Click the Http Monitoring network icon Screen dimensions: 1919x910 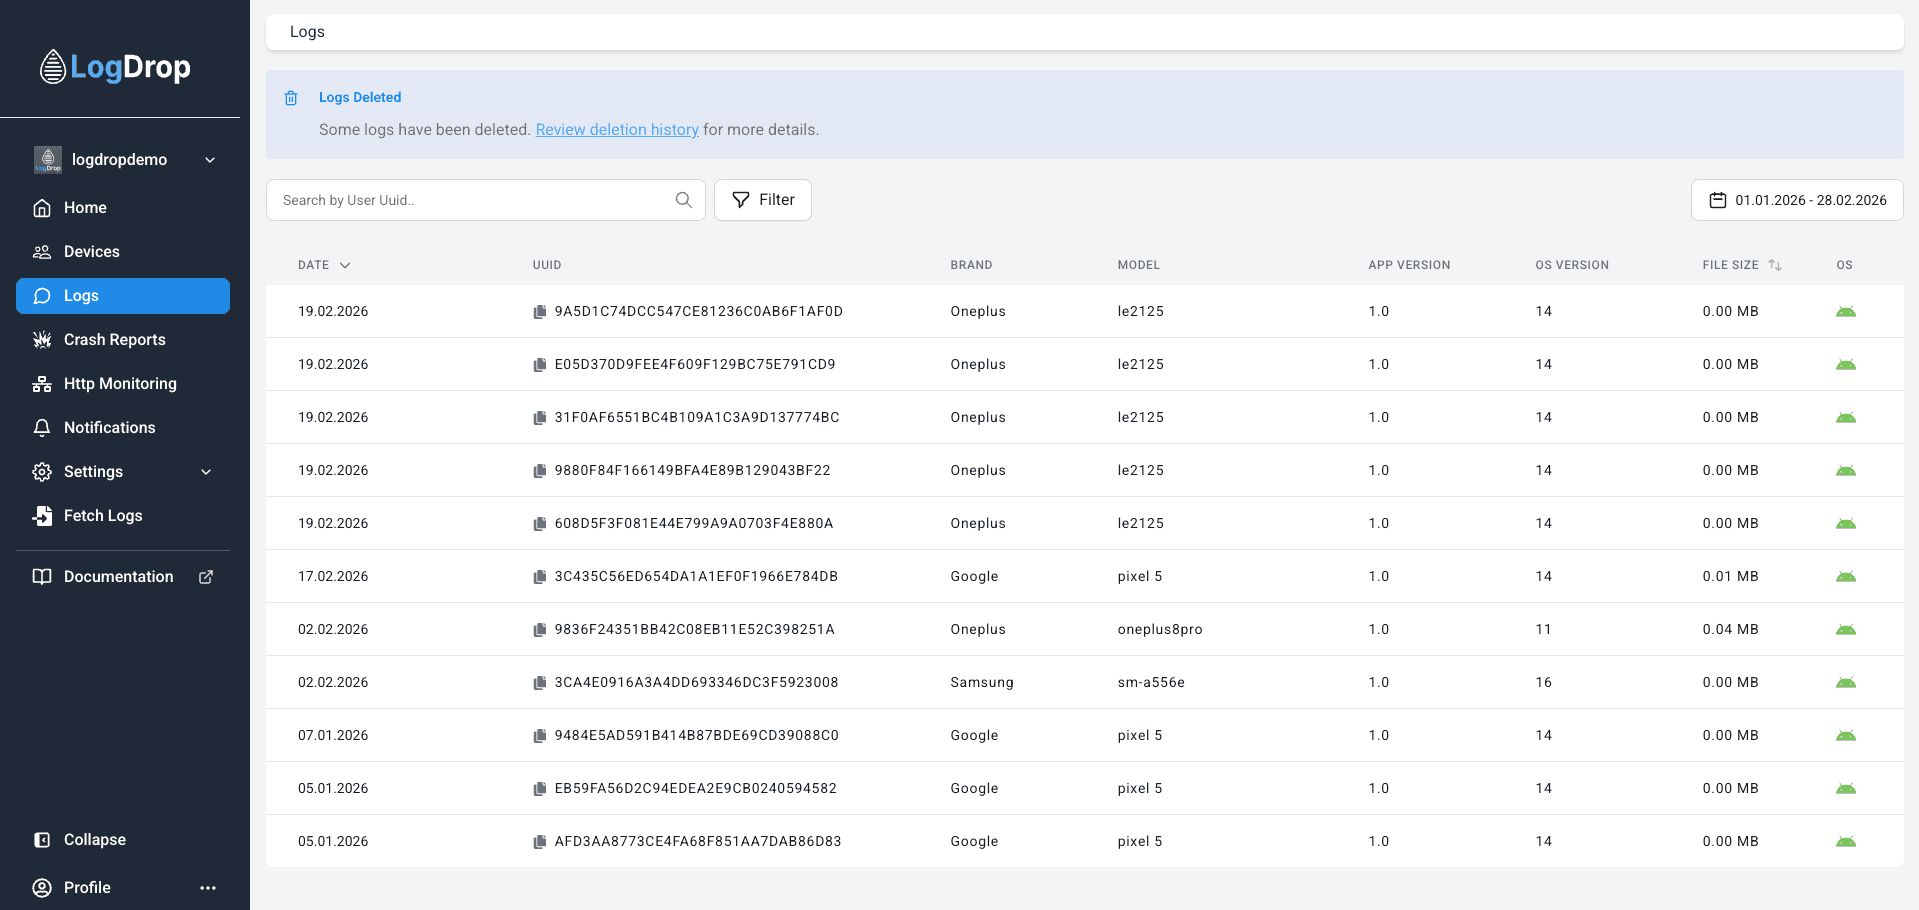point(42,384)
